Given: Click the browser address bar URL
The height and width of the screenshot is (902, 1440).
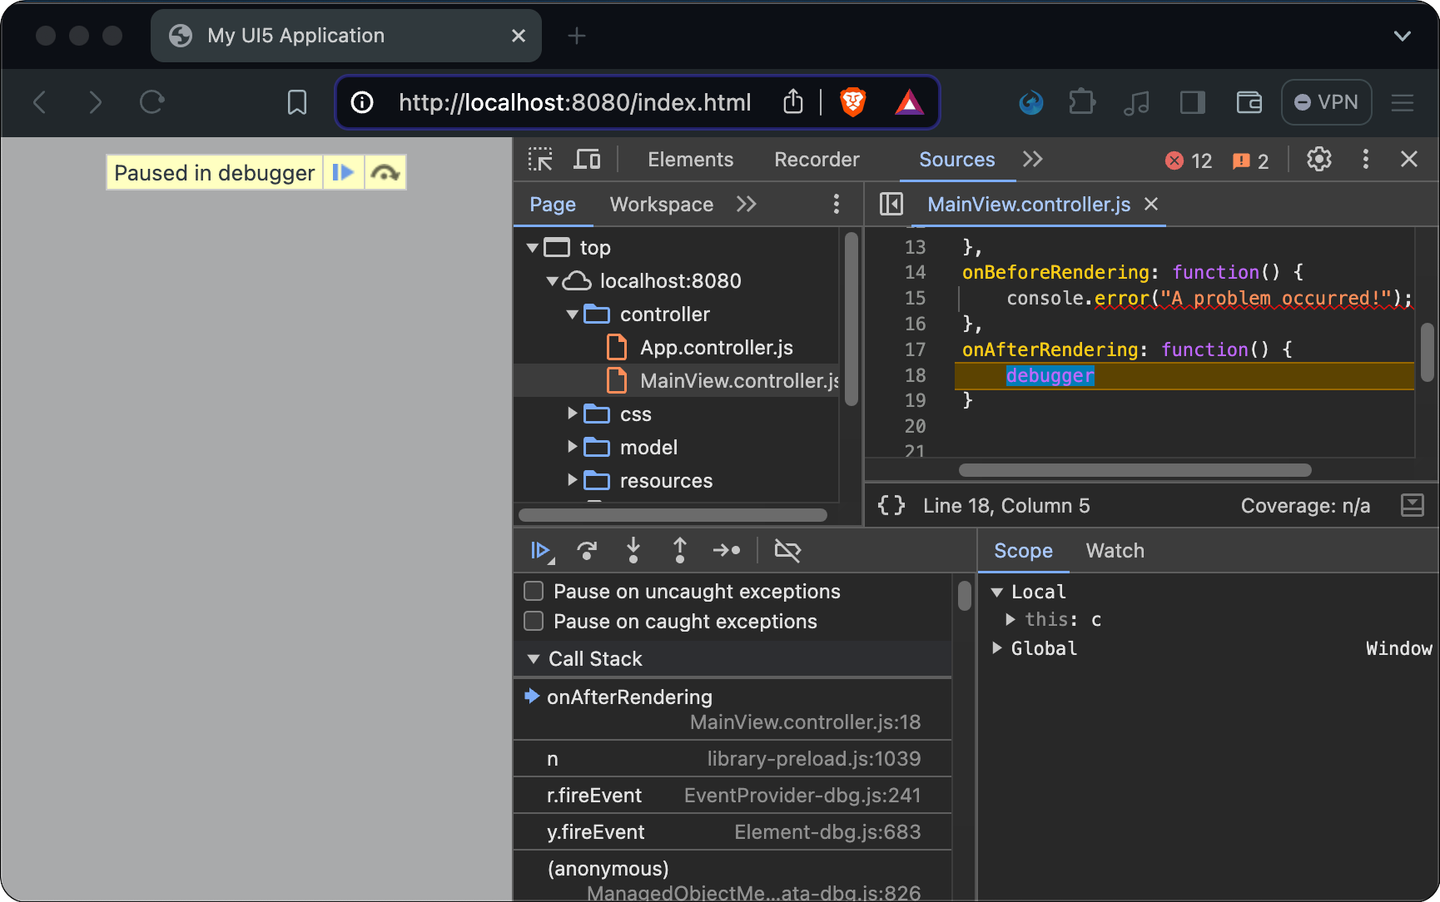Looking at the screenshot, I should tap(574, 102).
